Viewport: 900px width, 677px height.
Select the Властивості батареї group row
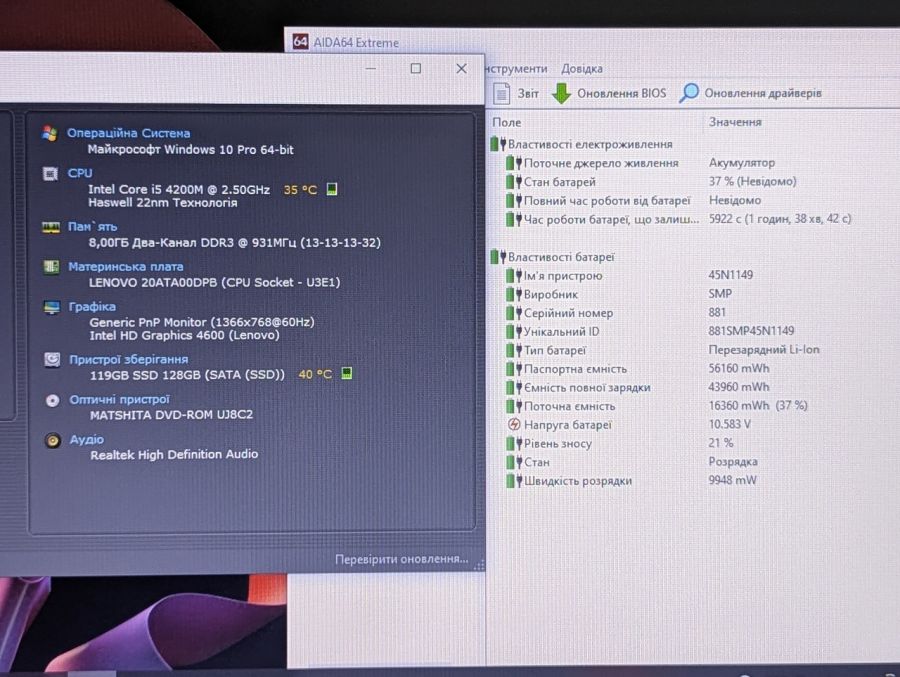point(553,257)
